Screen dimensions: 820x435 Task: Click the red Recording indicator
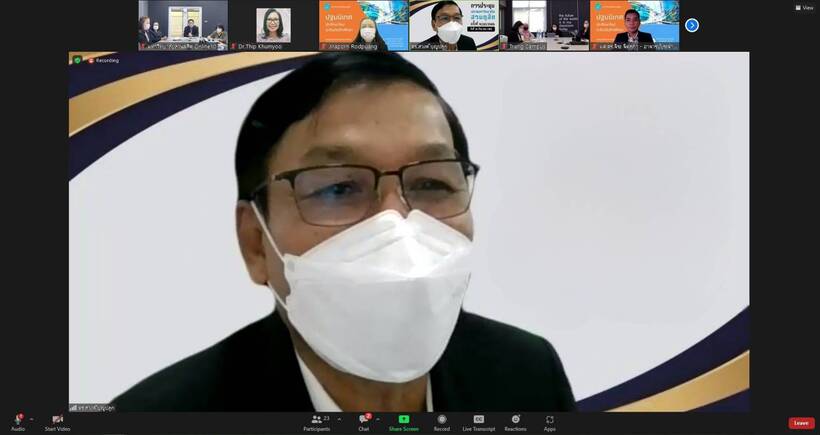coord(104,61)
